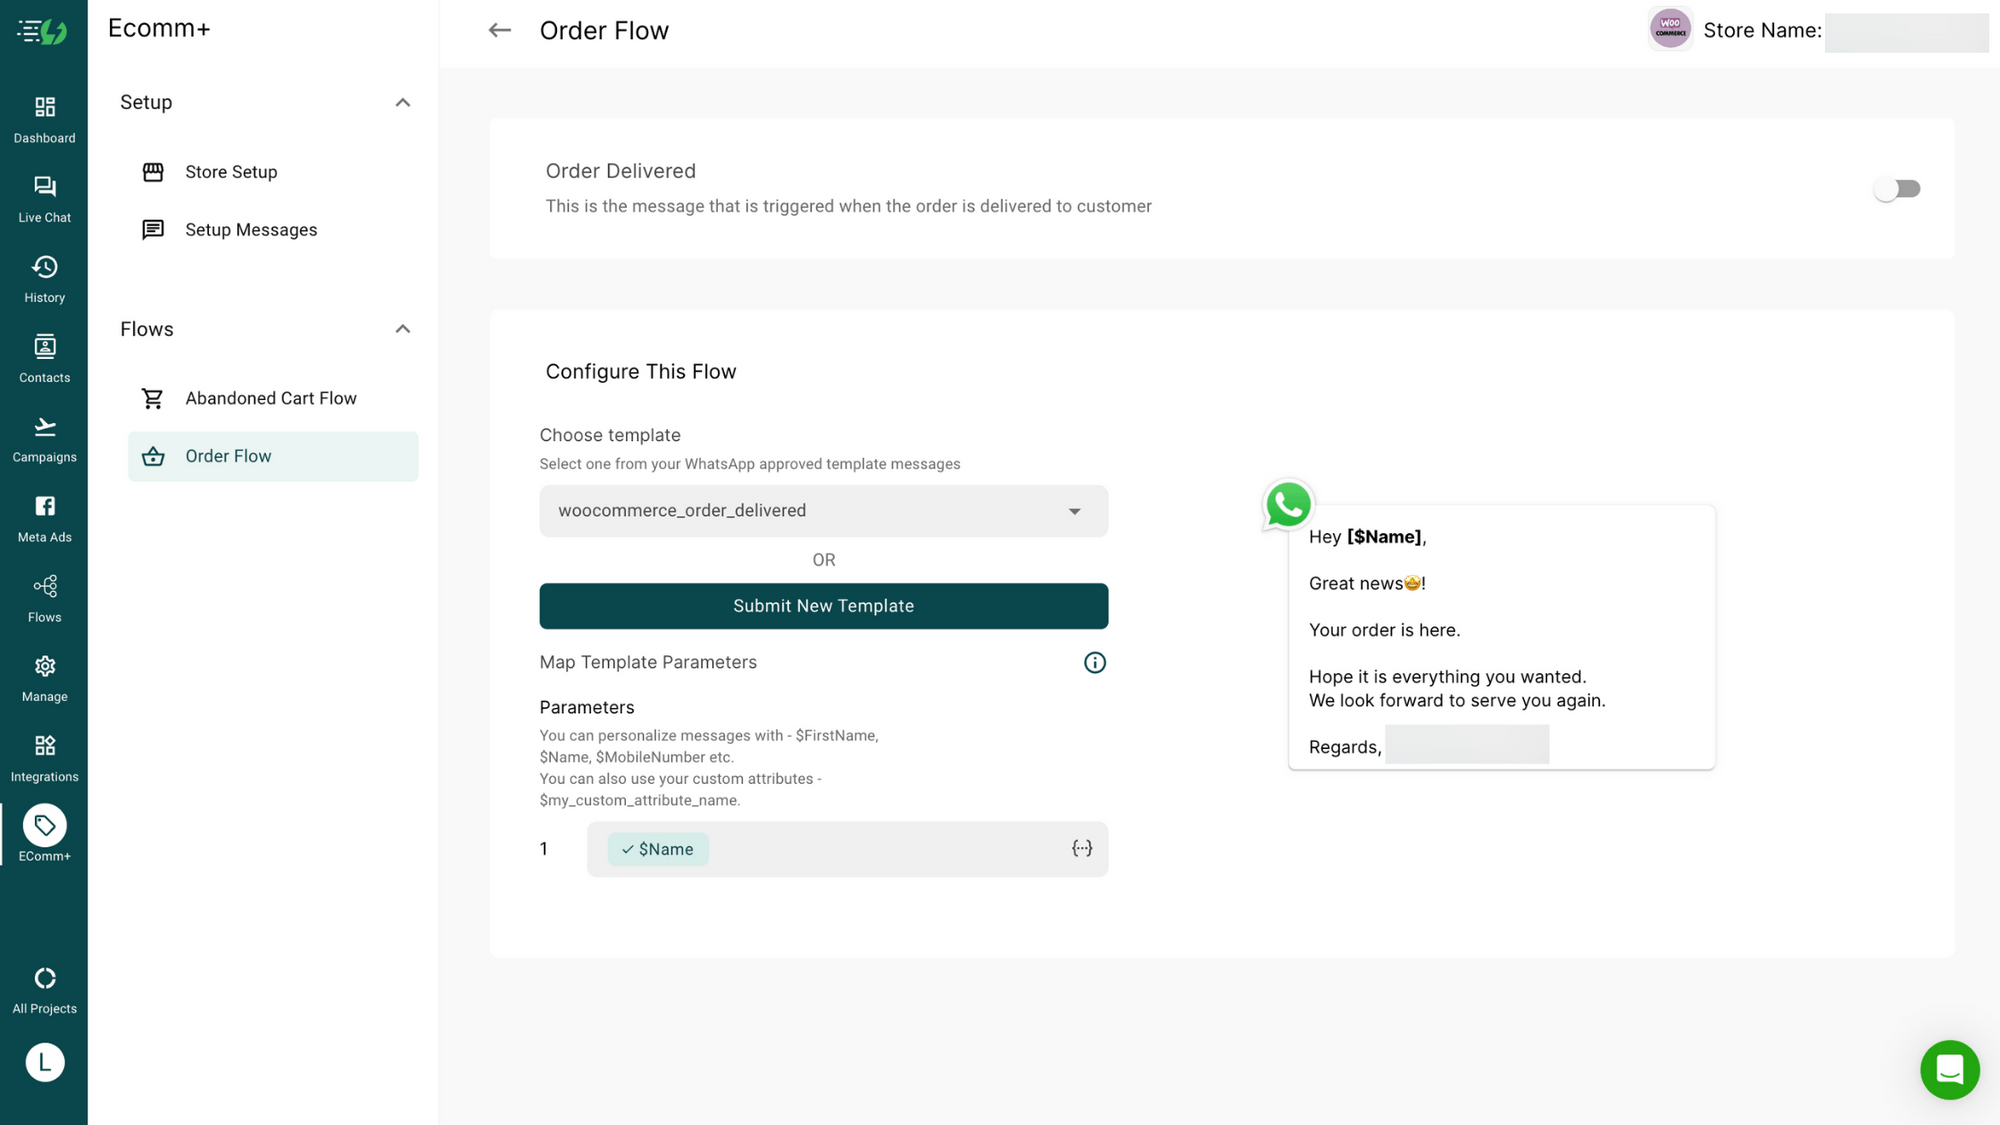Click the $Name parameter chip
The image size is (2000, 1125).
click(x=657, y=848)
